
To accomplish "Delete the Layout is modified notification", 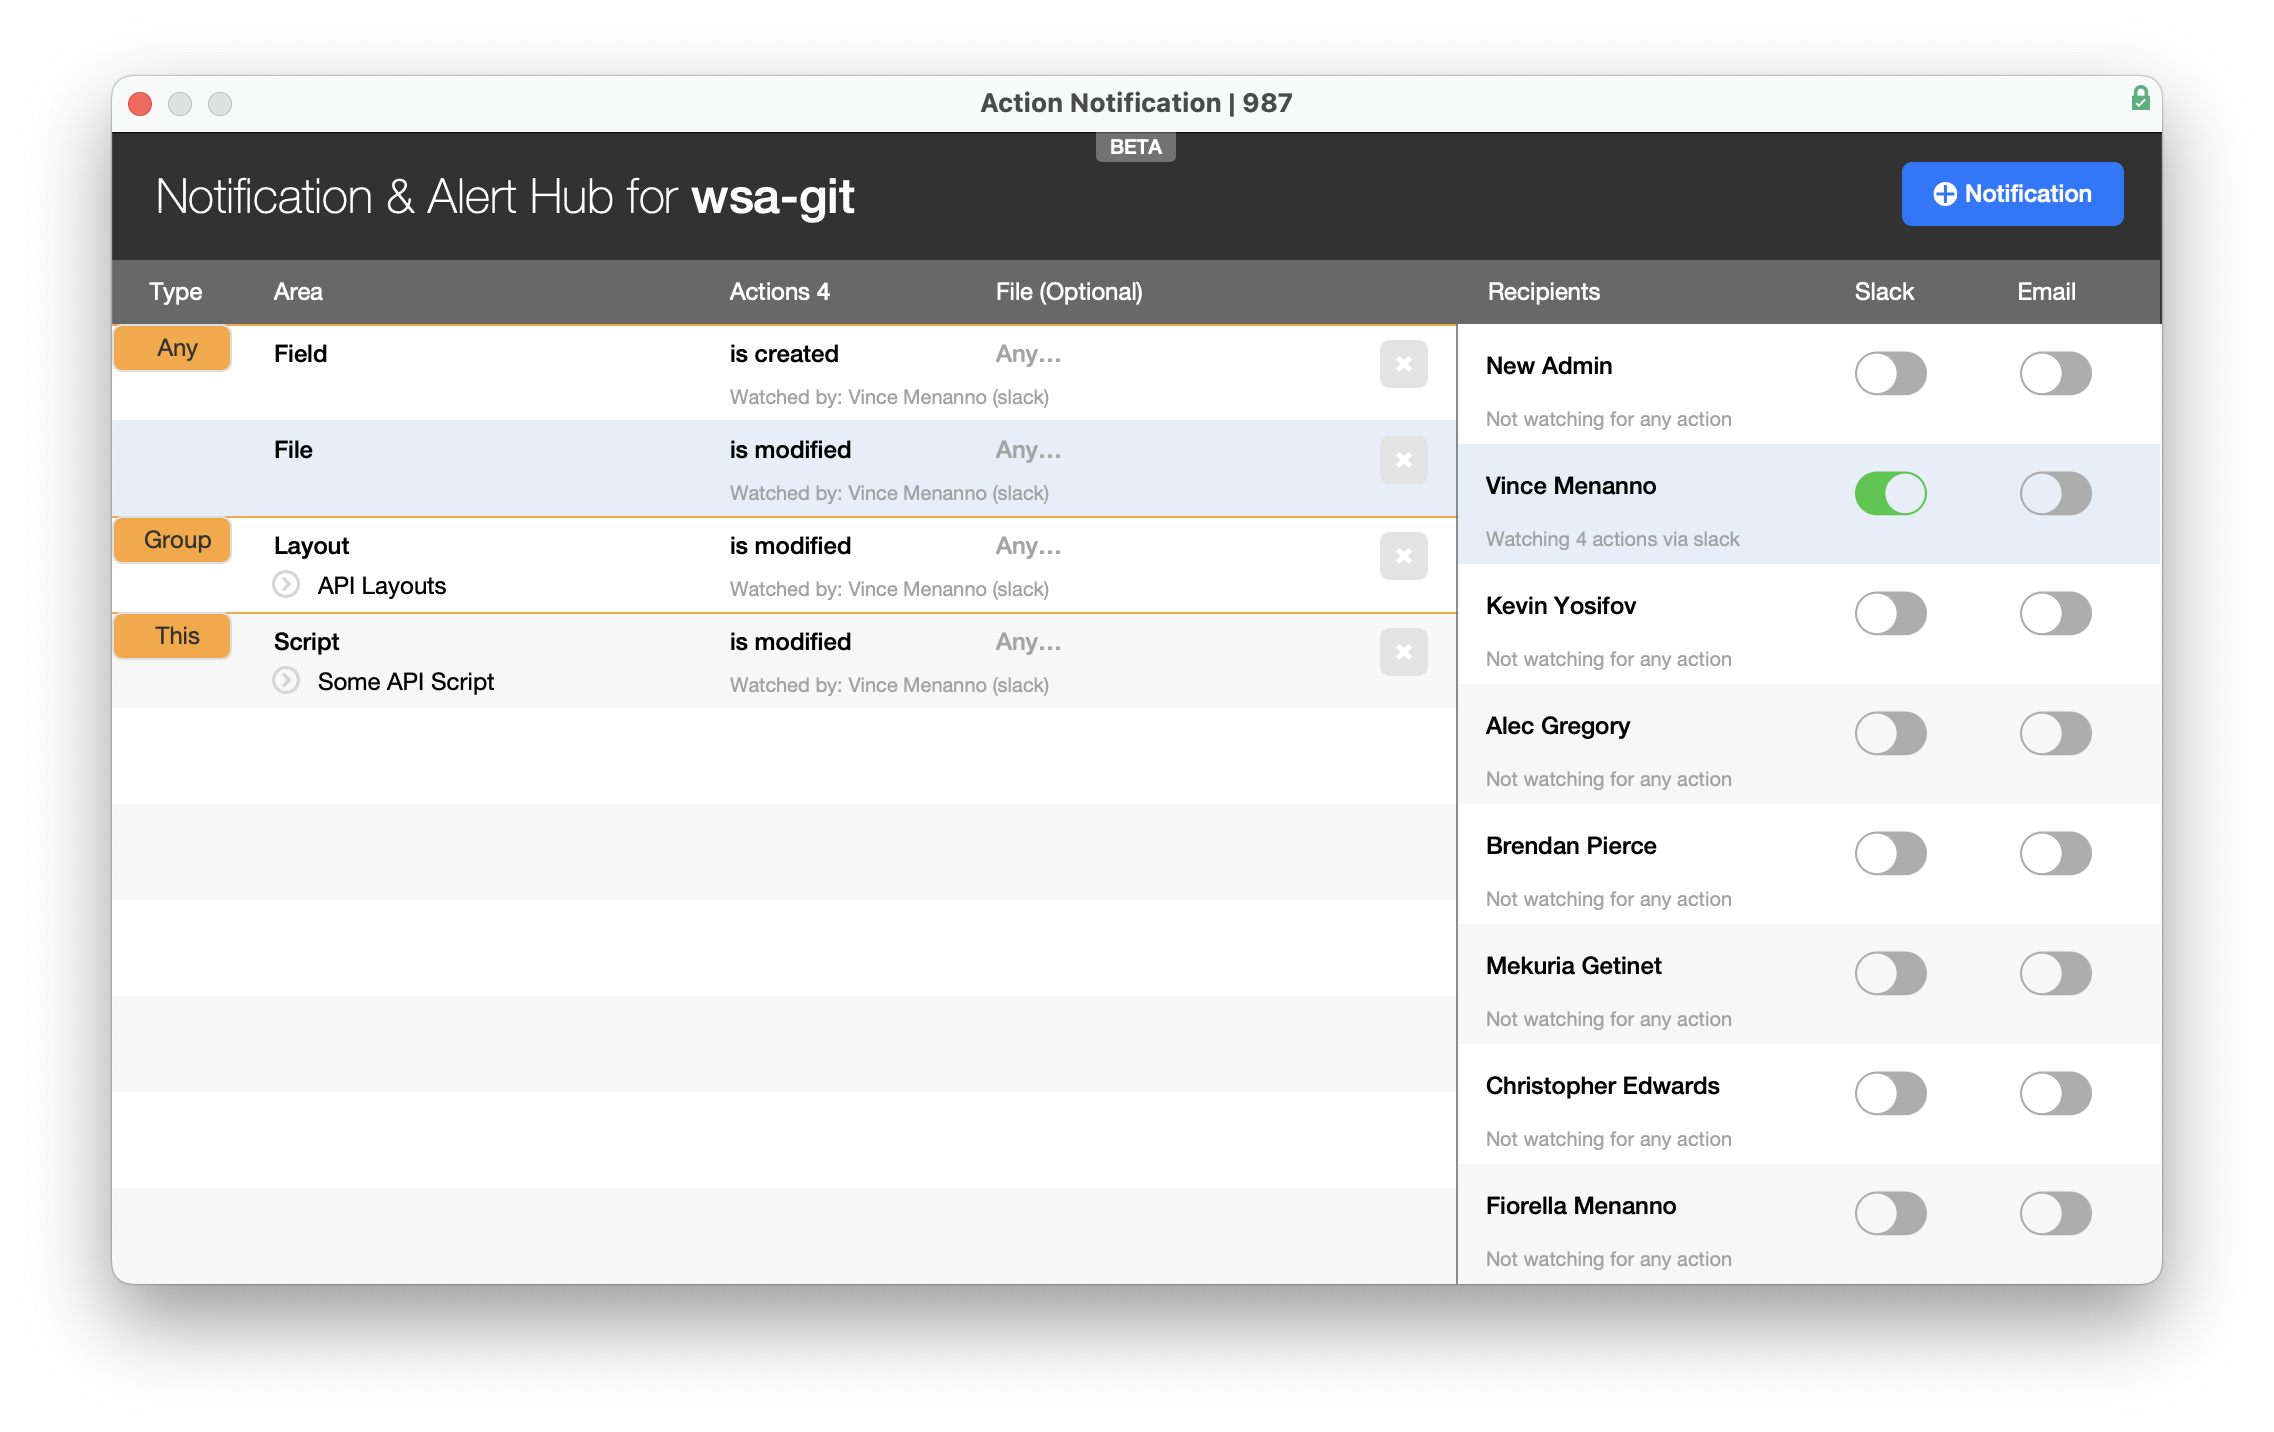I will tap(1403, 556).
